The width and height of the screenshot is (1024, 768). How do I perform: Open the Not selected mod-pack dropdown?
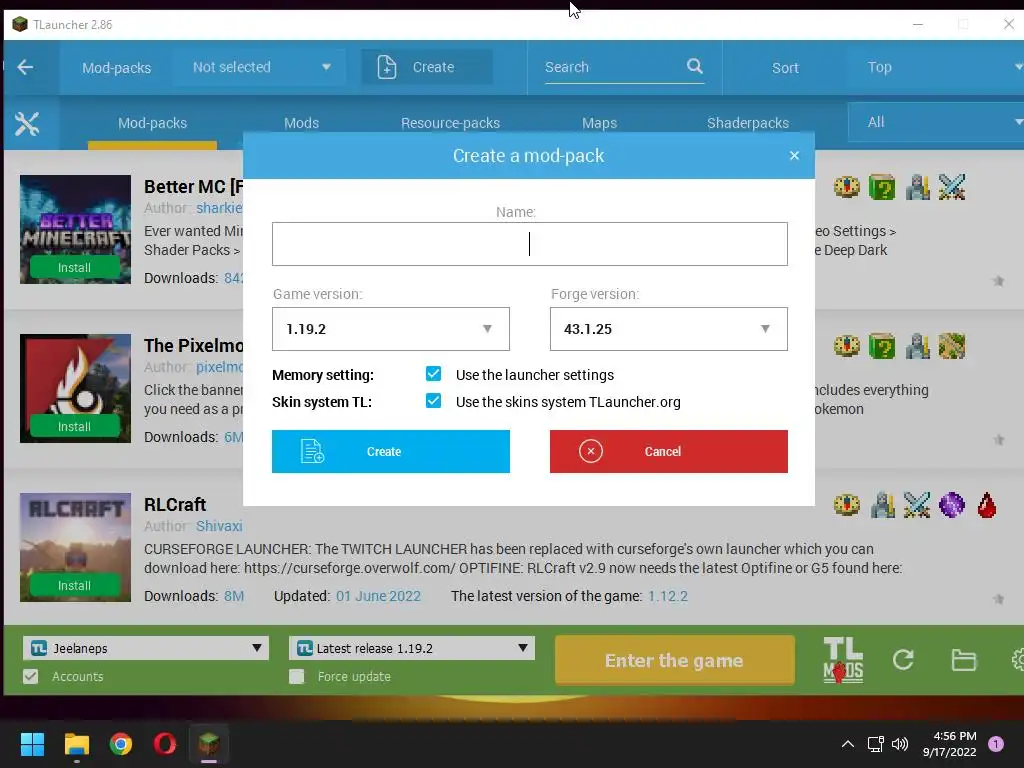[261, 67]
